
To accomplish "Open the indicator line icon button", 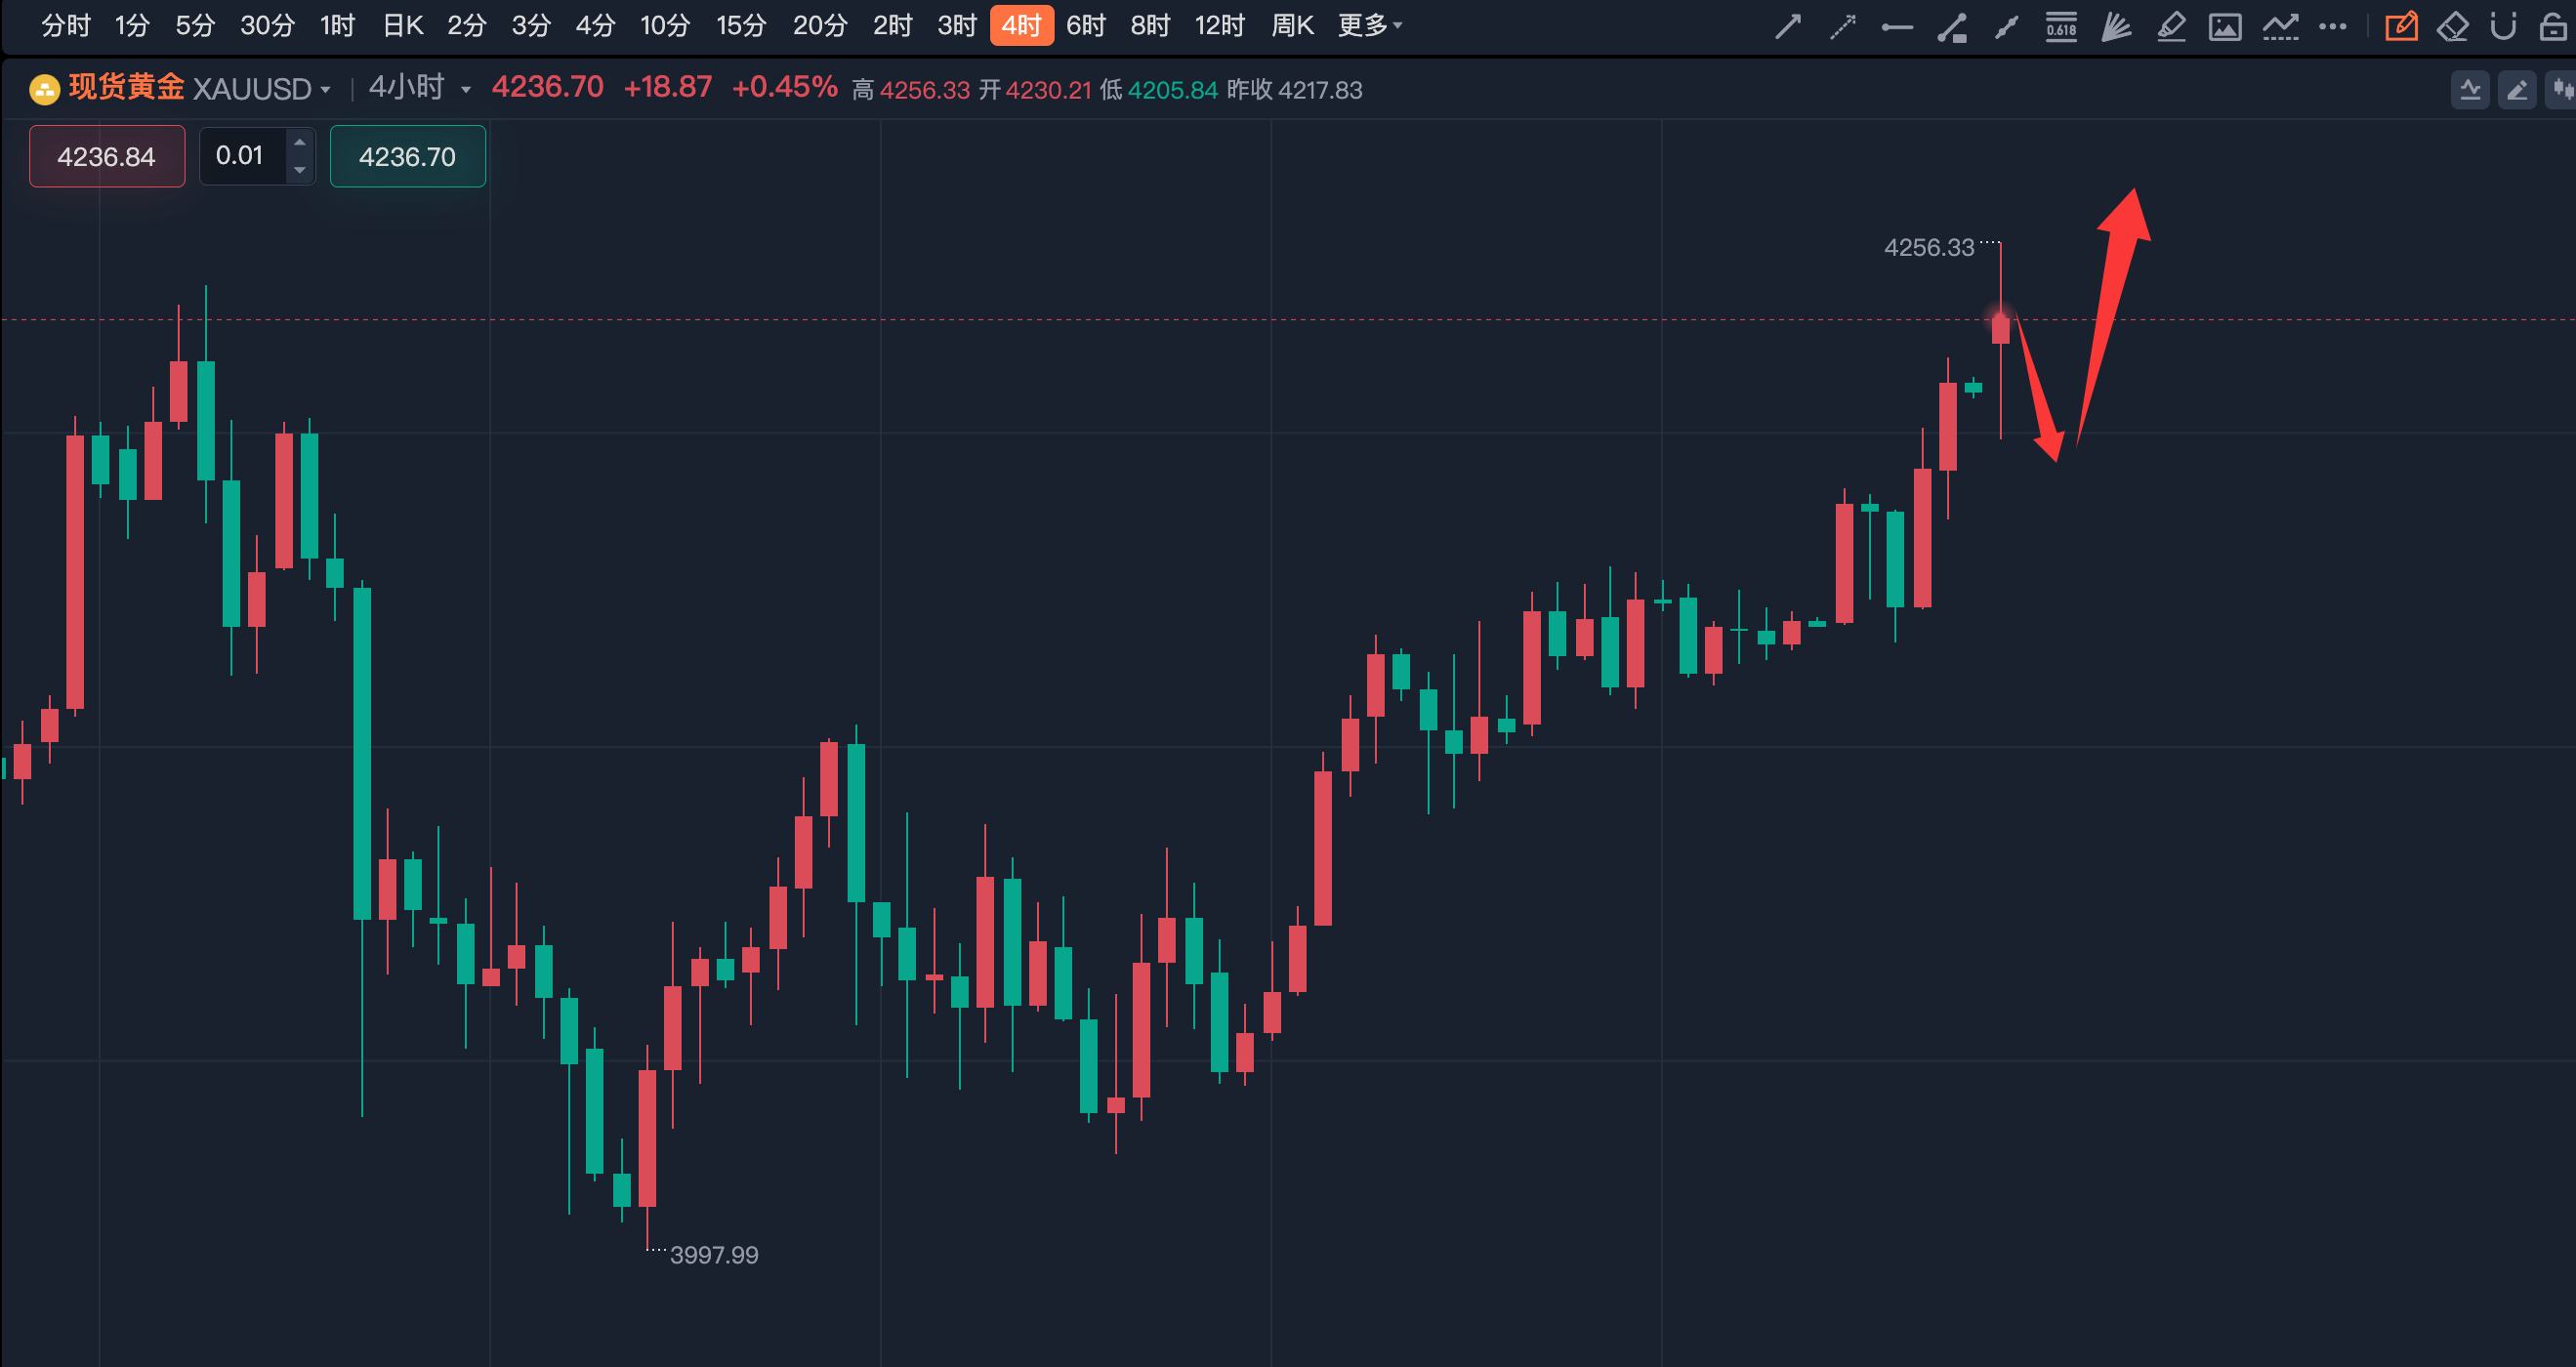I will [x=2470, y=90].
